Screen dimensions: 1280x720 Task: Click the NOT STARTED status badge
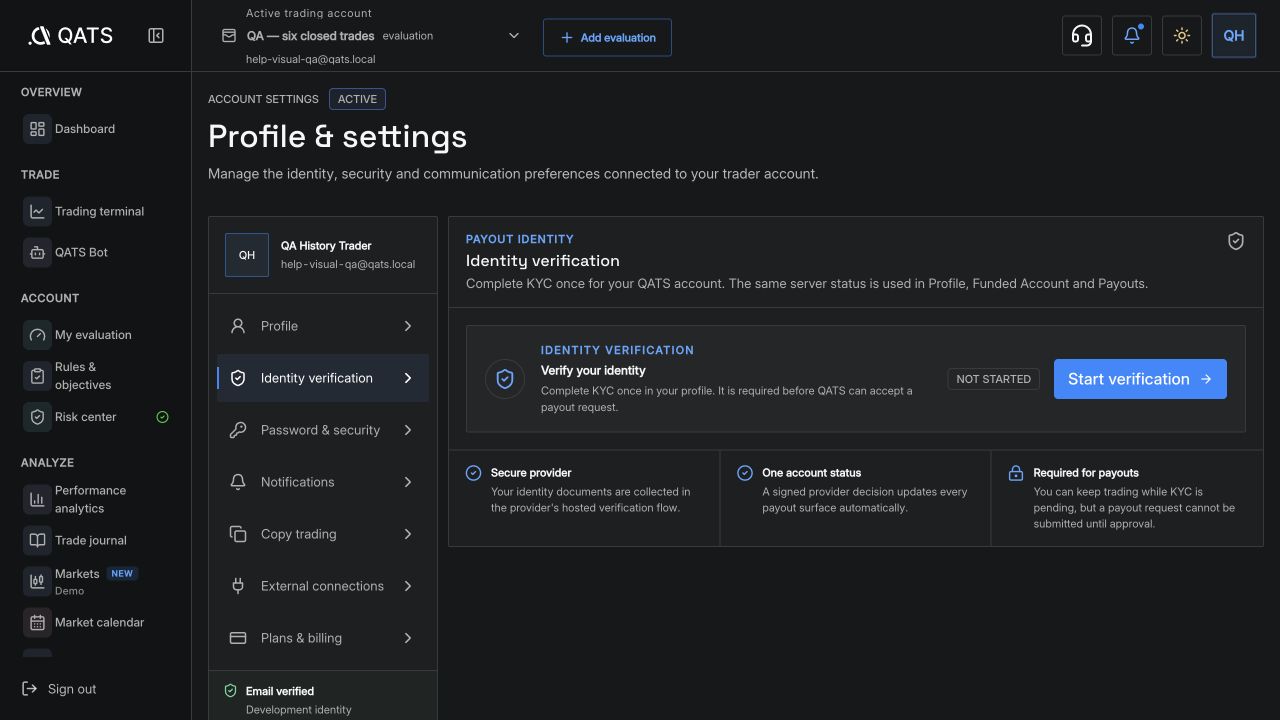tap(994, 379)
